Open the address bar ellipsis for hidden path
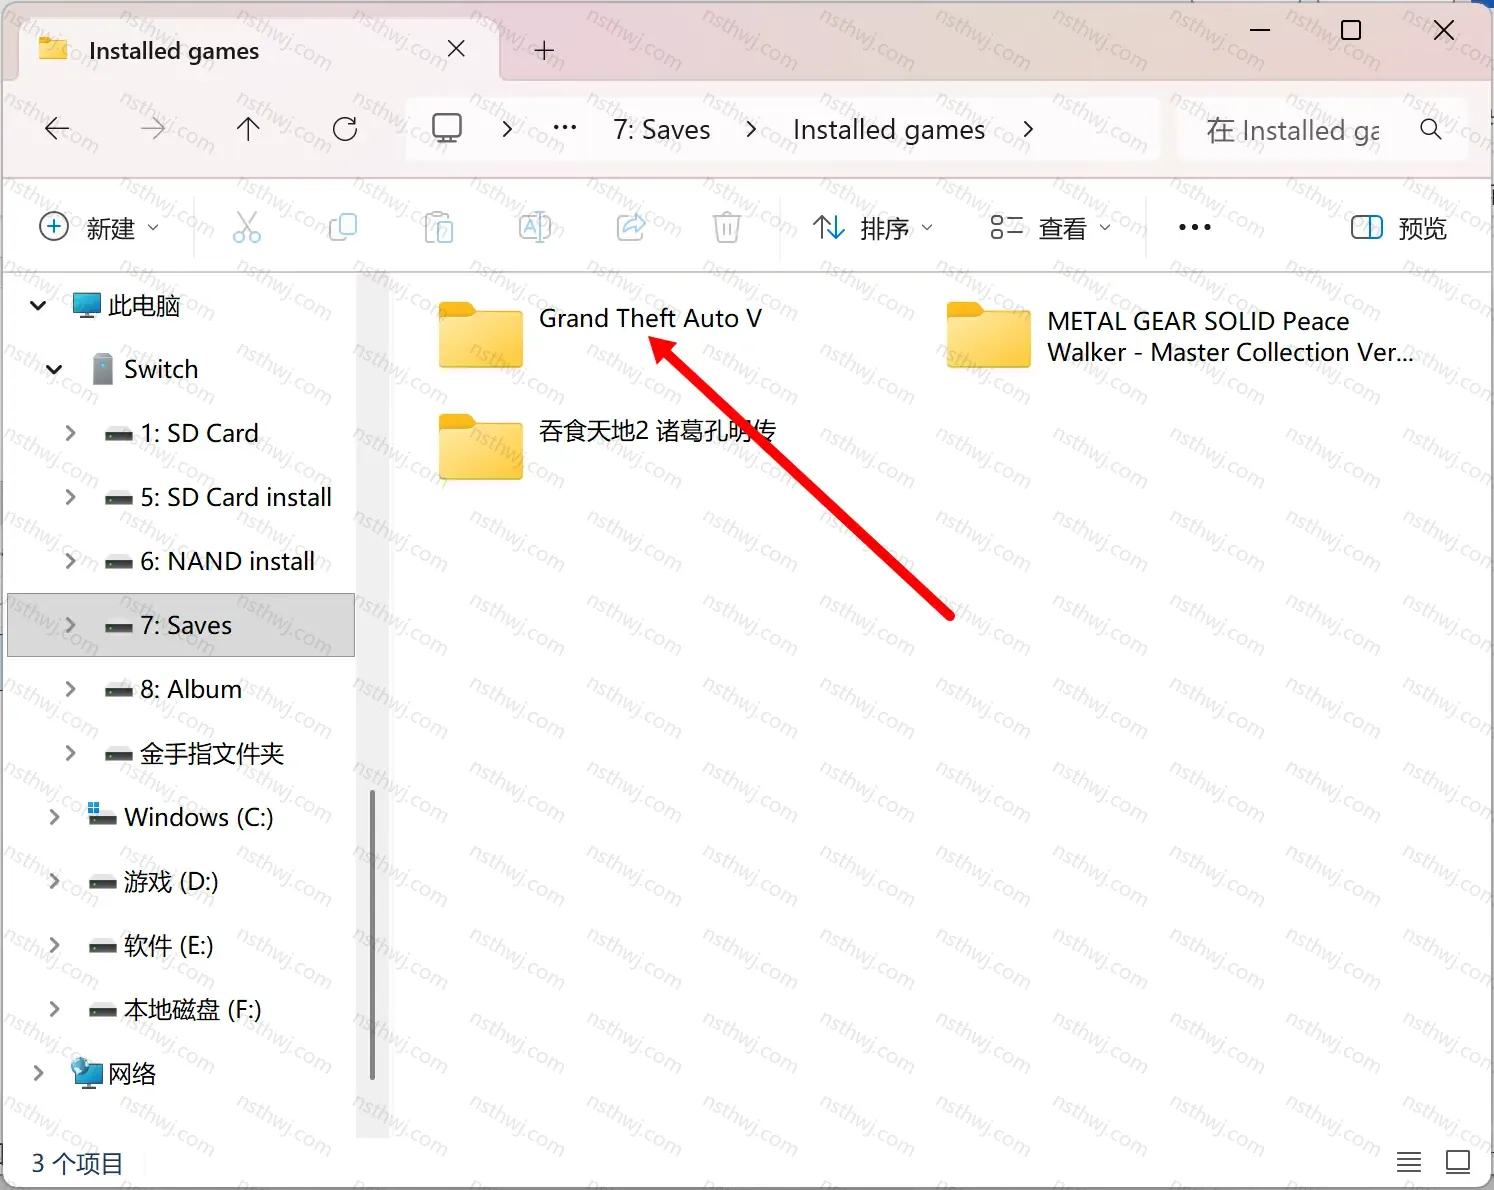This screenshot has height=1190, width=1494. pos(565,128)
